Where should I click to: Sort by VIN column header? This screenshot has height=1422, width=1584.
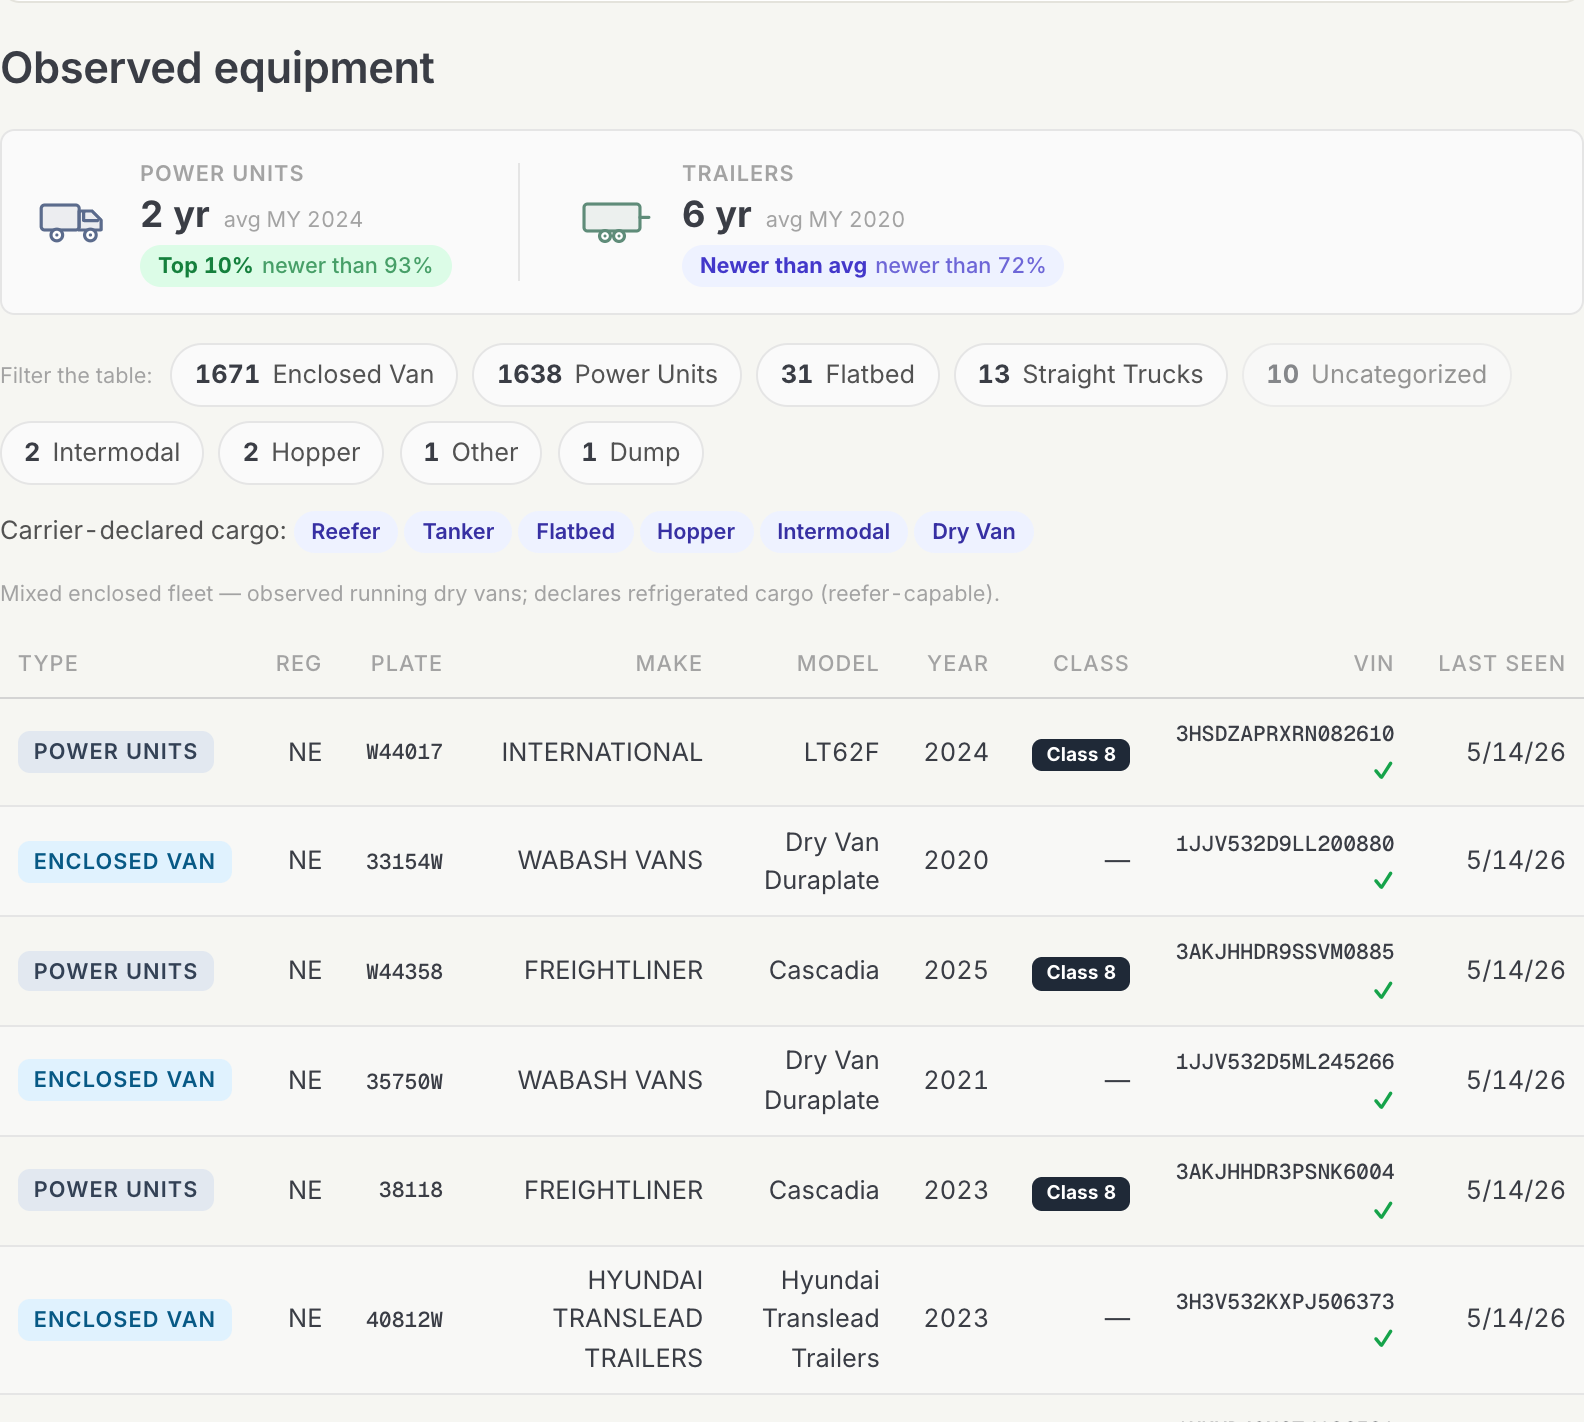pyautogui.click(x=1373, y=664)
